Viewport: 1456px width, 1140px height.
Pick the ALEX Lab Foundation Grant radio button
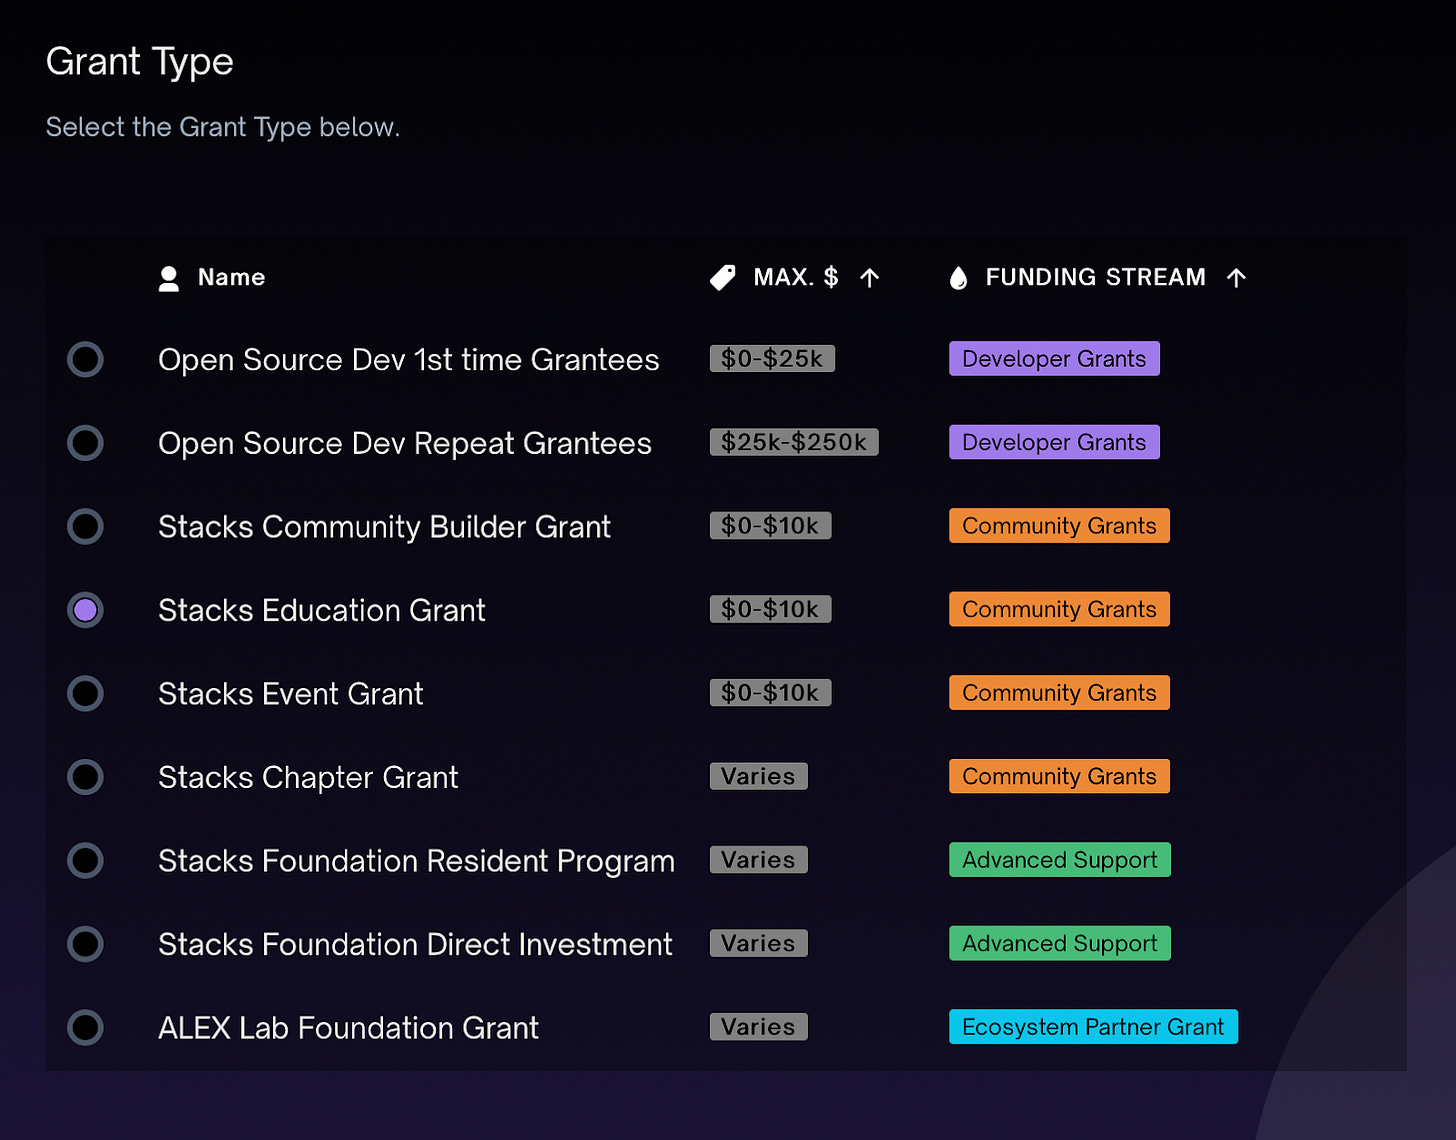click(85, 1027)
